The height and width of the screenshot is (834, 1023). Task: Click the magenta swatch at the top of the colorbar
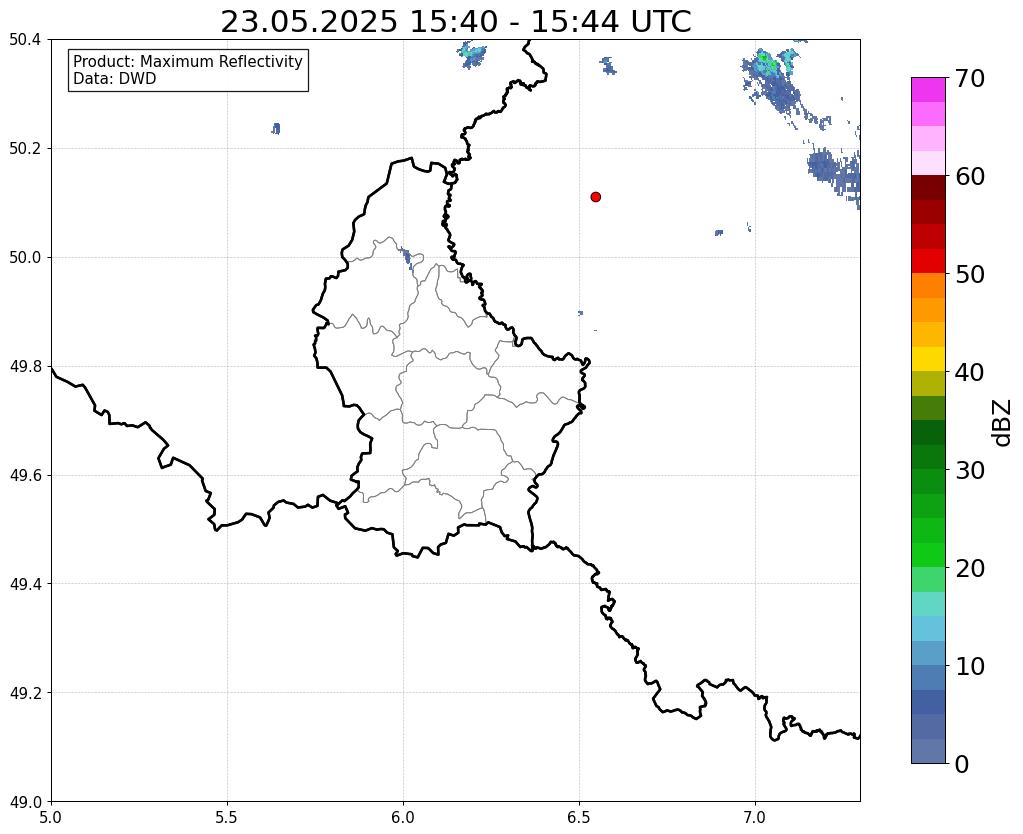[928, 90]
